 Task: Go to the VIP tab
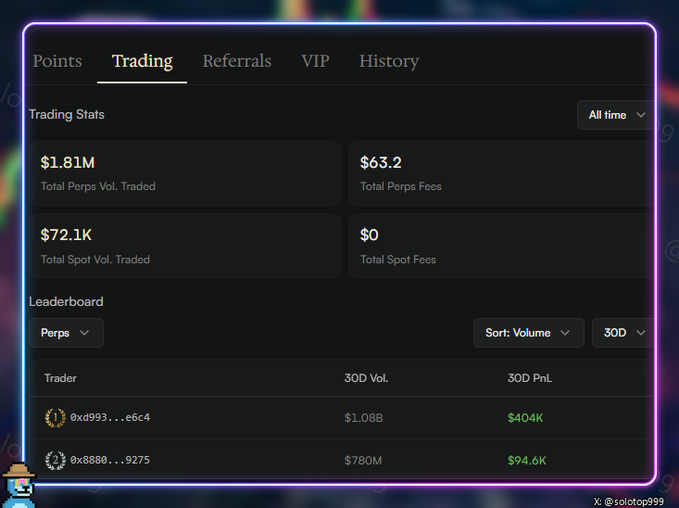(x=315, y=61)
